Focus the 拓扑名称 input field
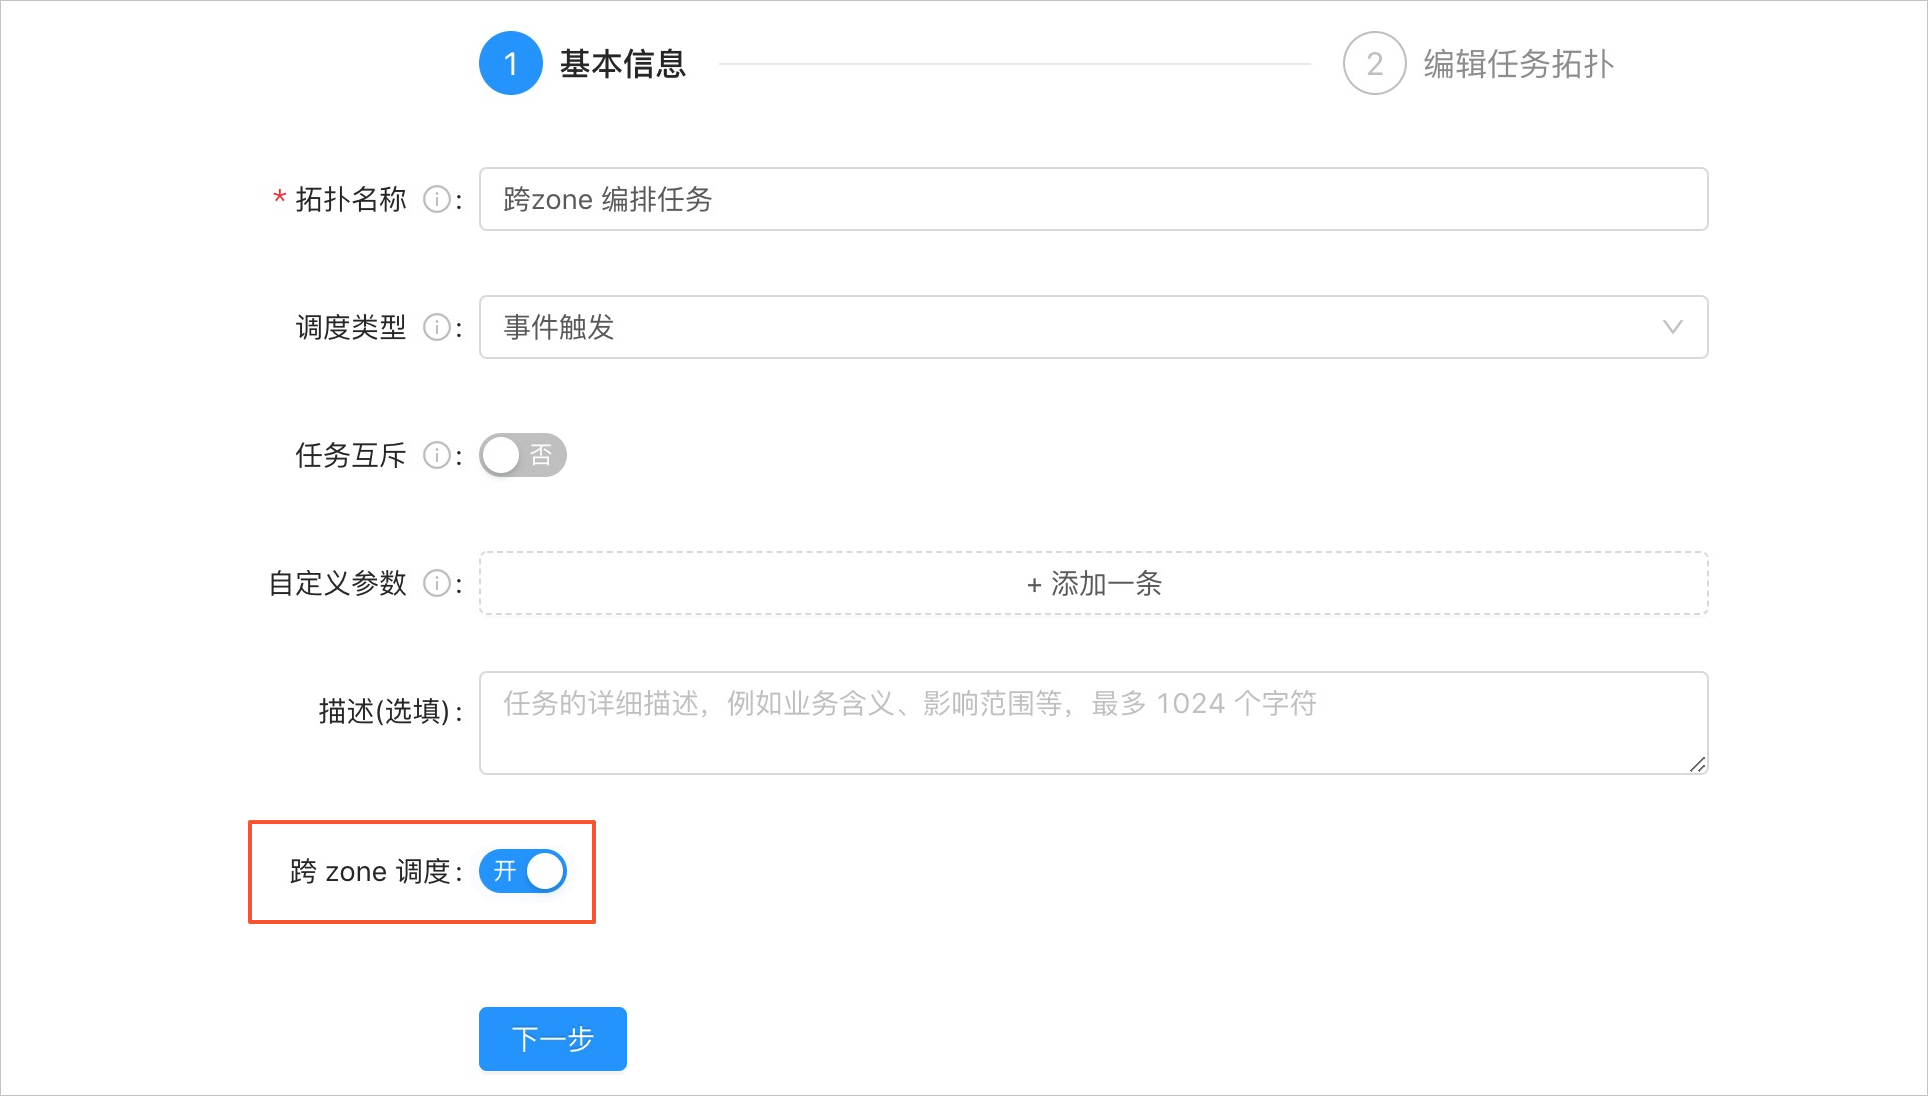Screen dimensions: 1928x1096 tap(1093, 199)
